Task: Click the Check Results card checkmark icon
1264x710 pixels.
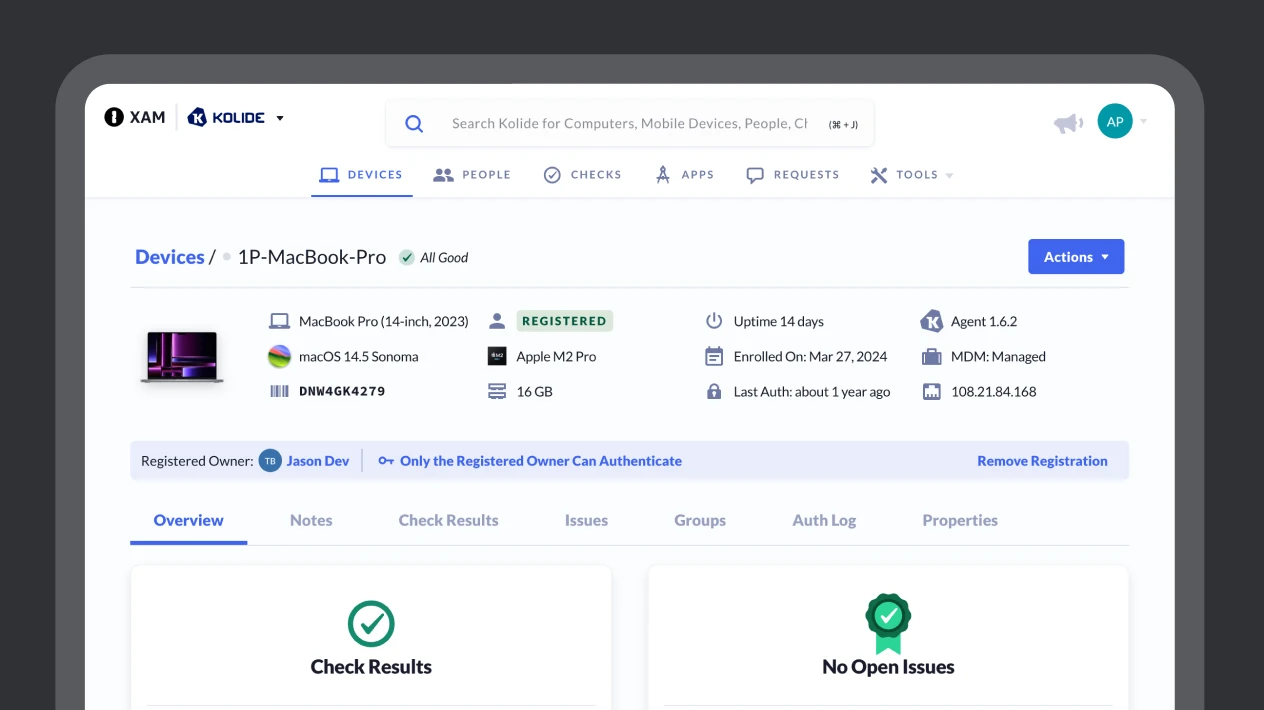Action: (371, 623)
